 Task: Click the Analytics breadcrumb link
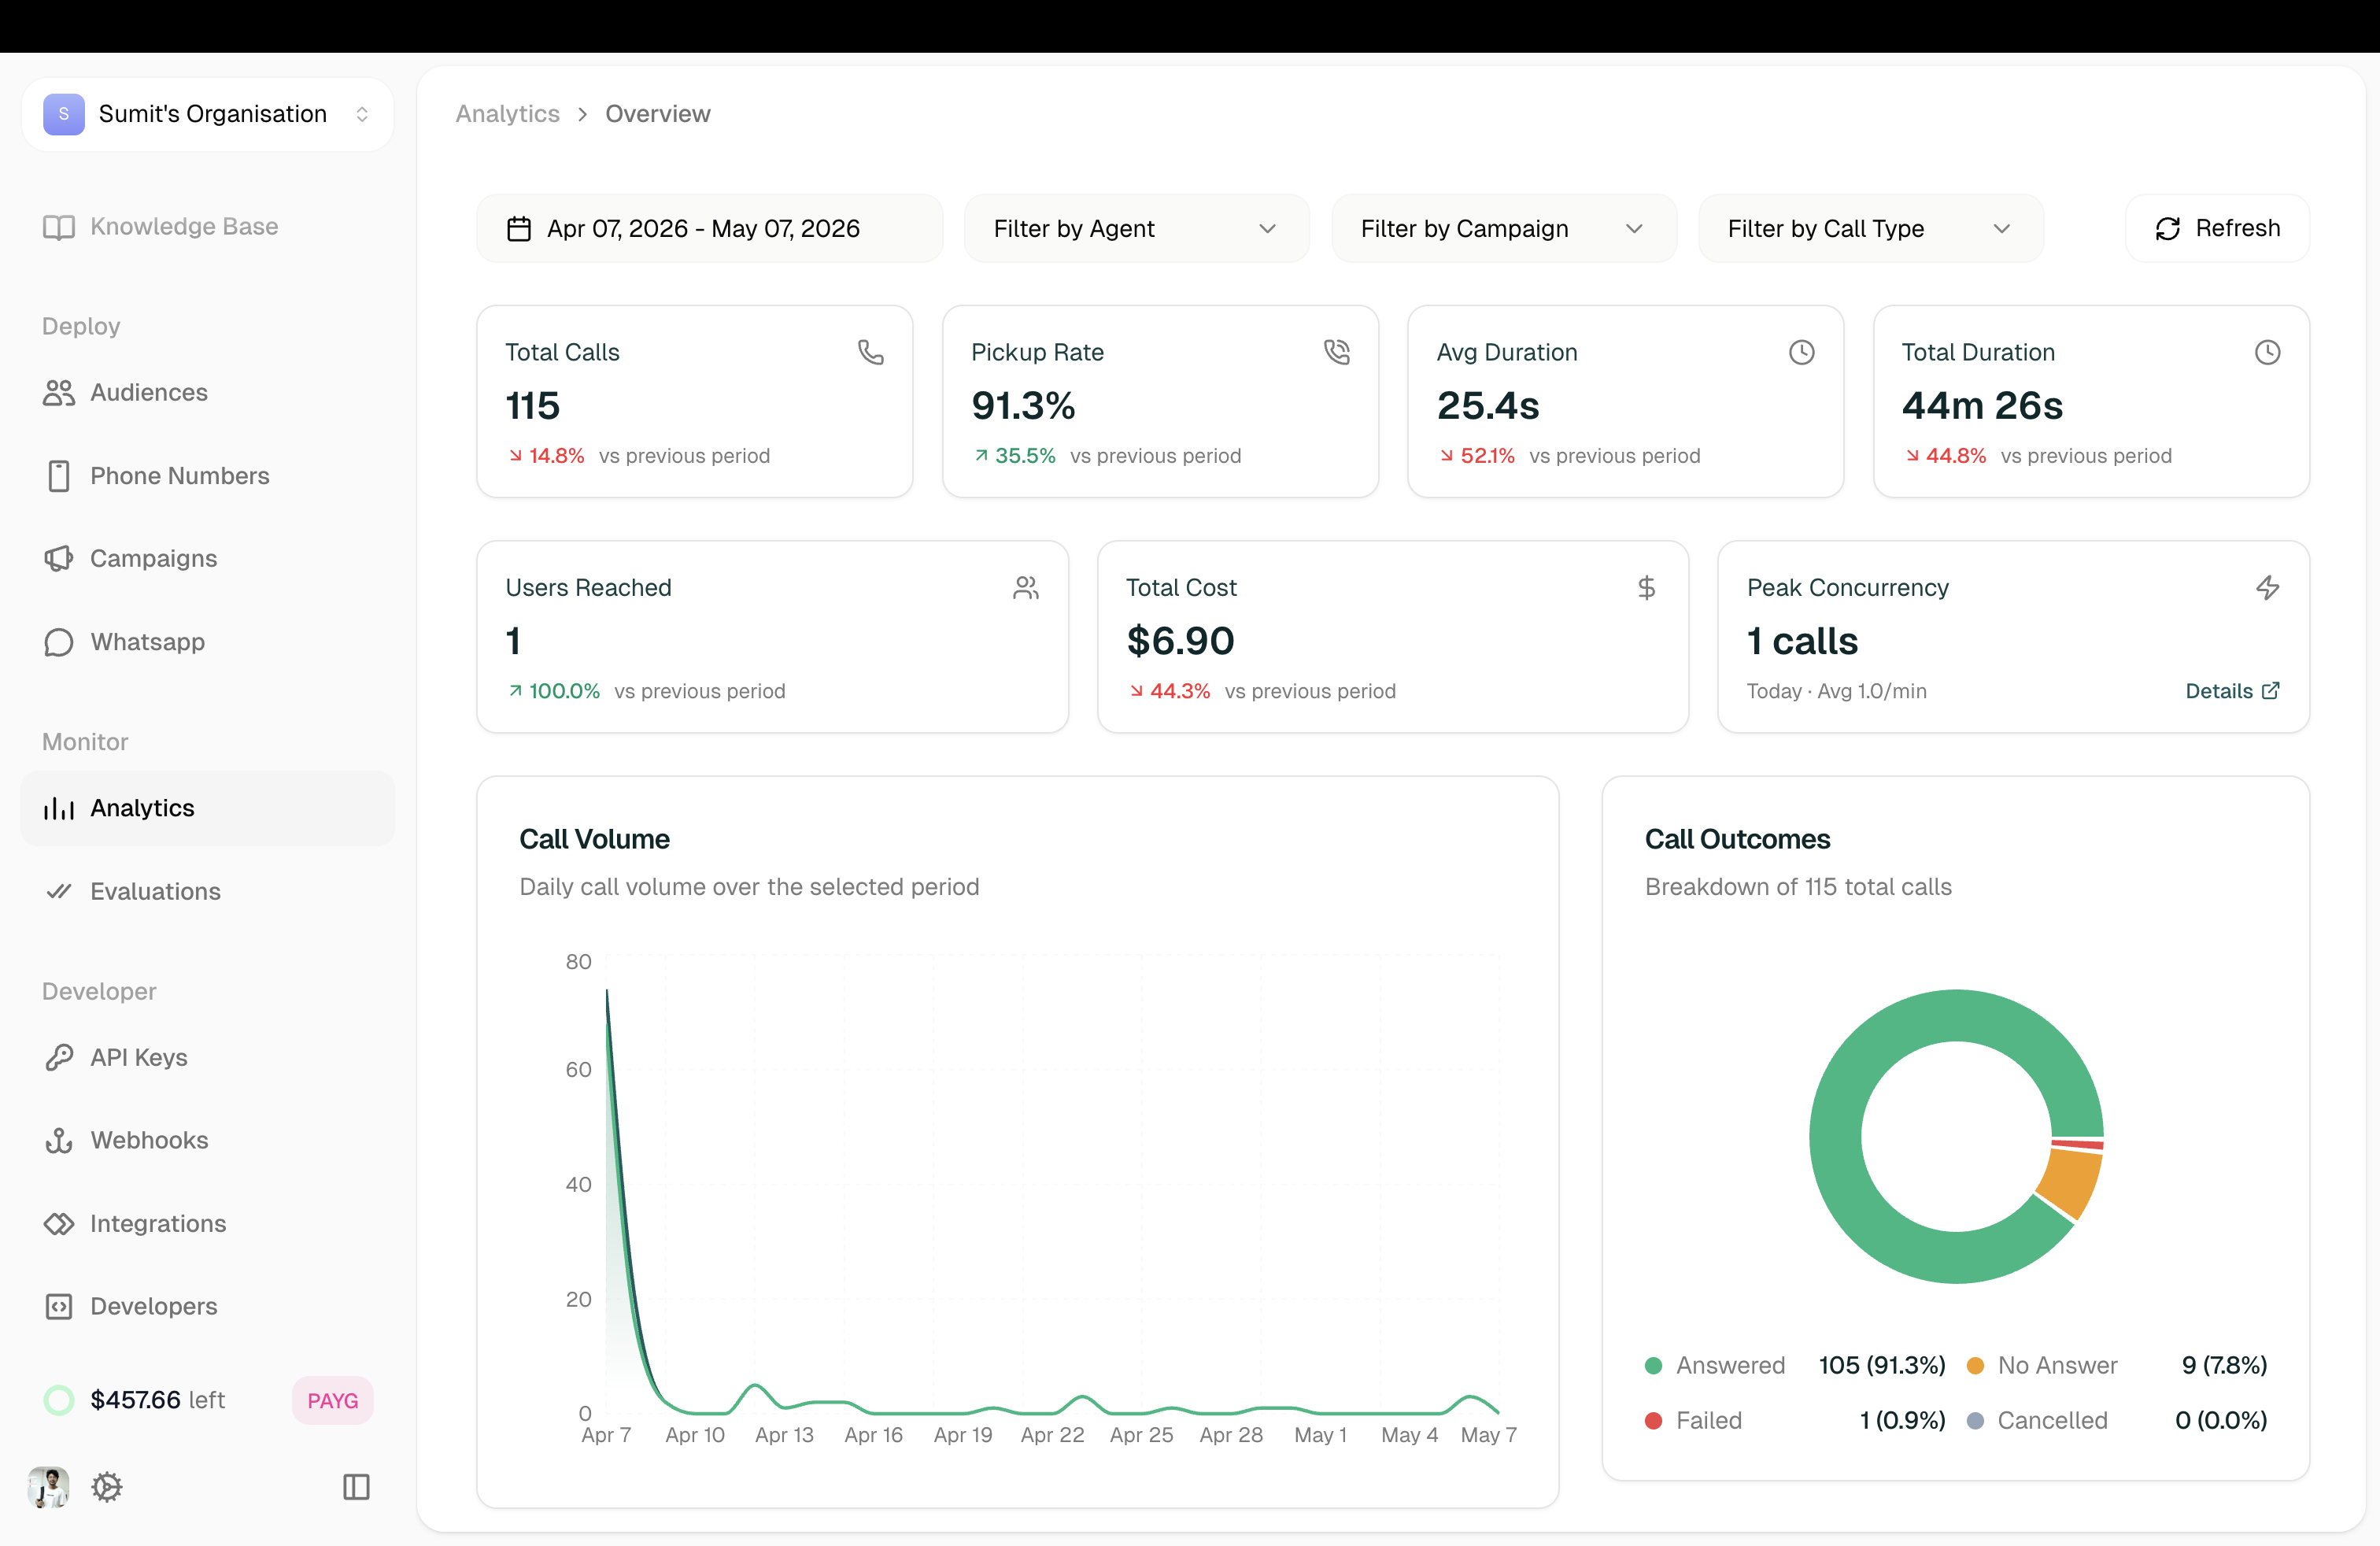(507, 114)
